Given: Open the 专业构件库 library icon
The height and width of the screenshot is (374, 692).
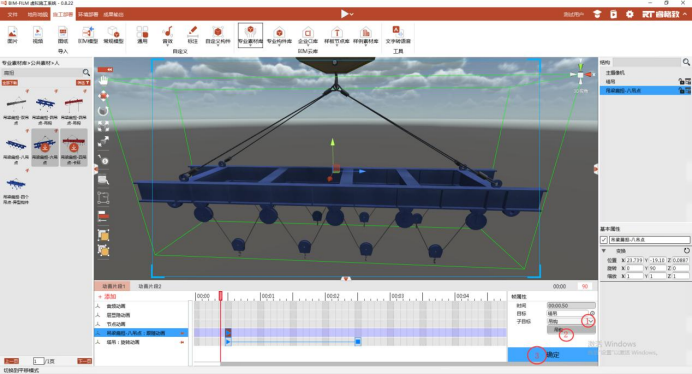Looking at the screenshot, I should [279, 35].
